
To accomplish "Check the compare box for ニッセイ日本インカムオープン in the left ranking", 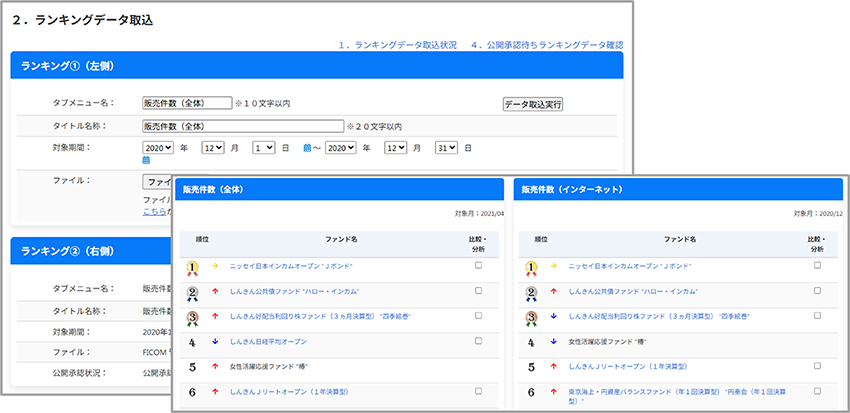I will tap(478, 266).
